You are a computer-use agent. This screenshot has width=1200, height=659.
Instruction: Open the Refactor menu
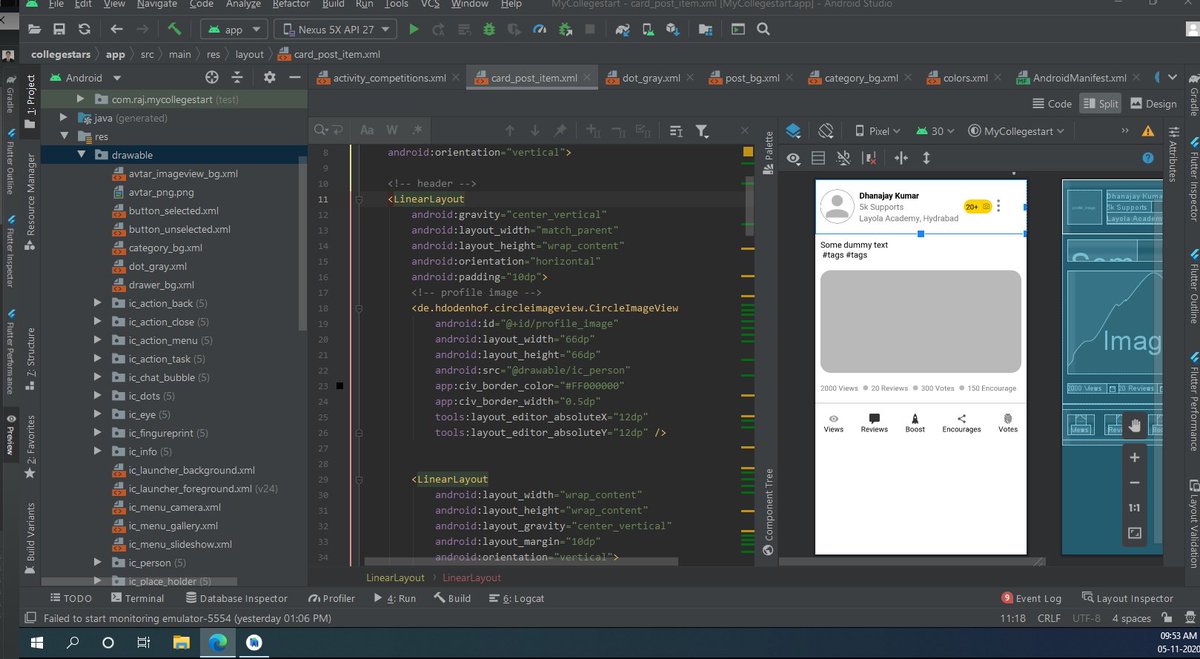[291, 5]
